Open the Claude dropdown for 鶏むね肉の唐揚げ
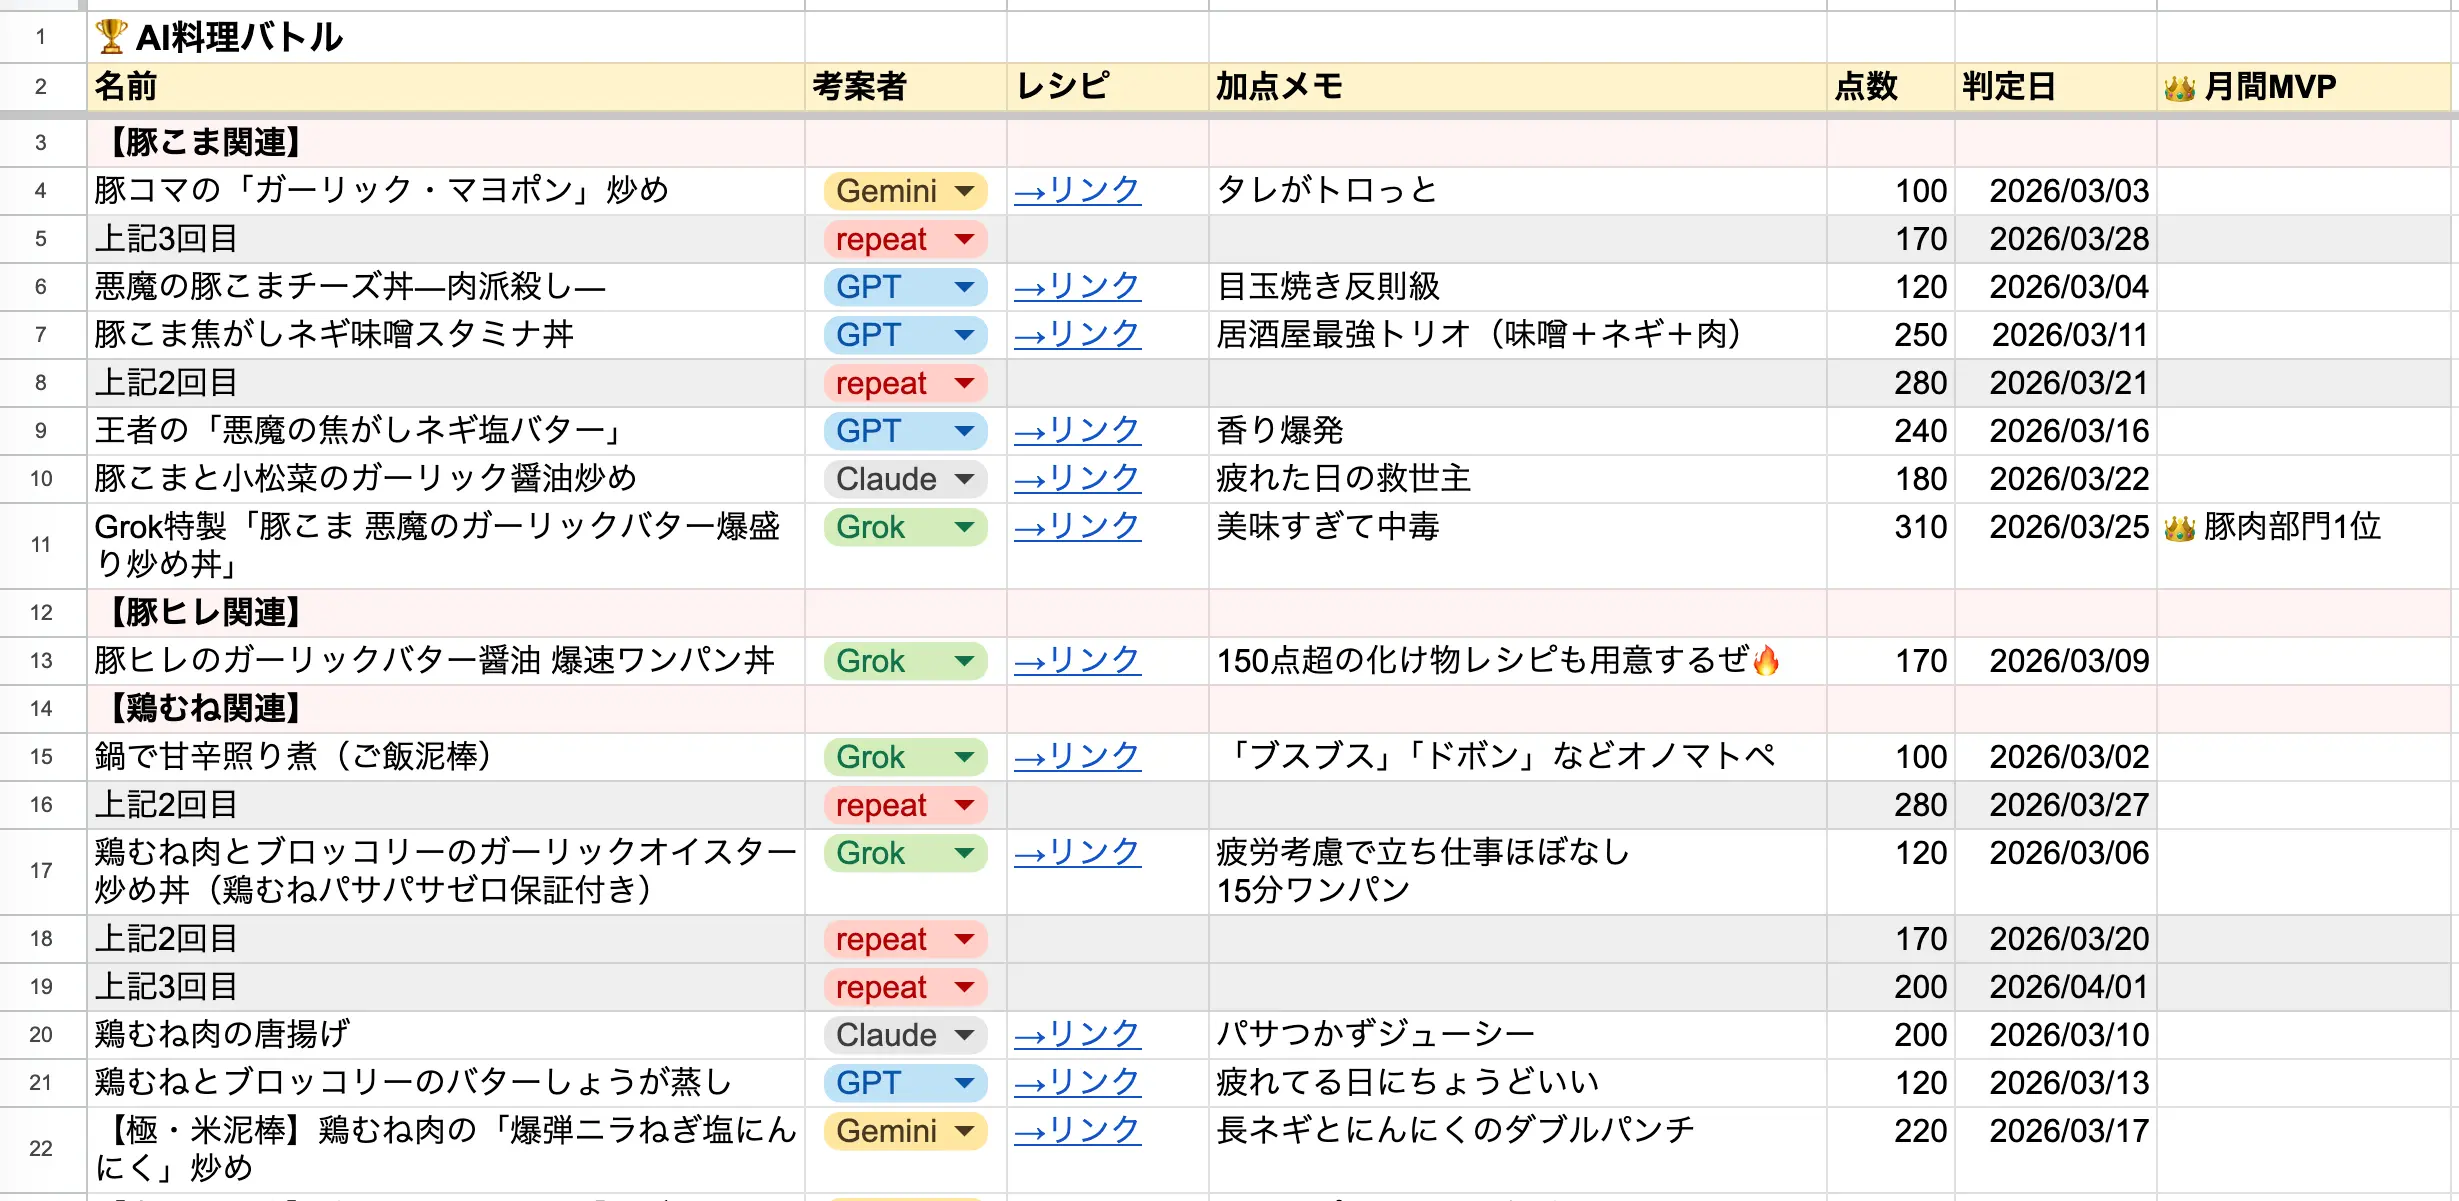2459x1201 pixels. coord(902,1035)
